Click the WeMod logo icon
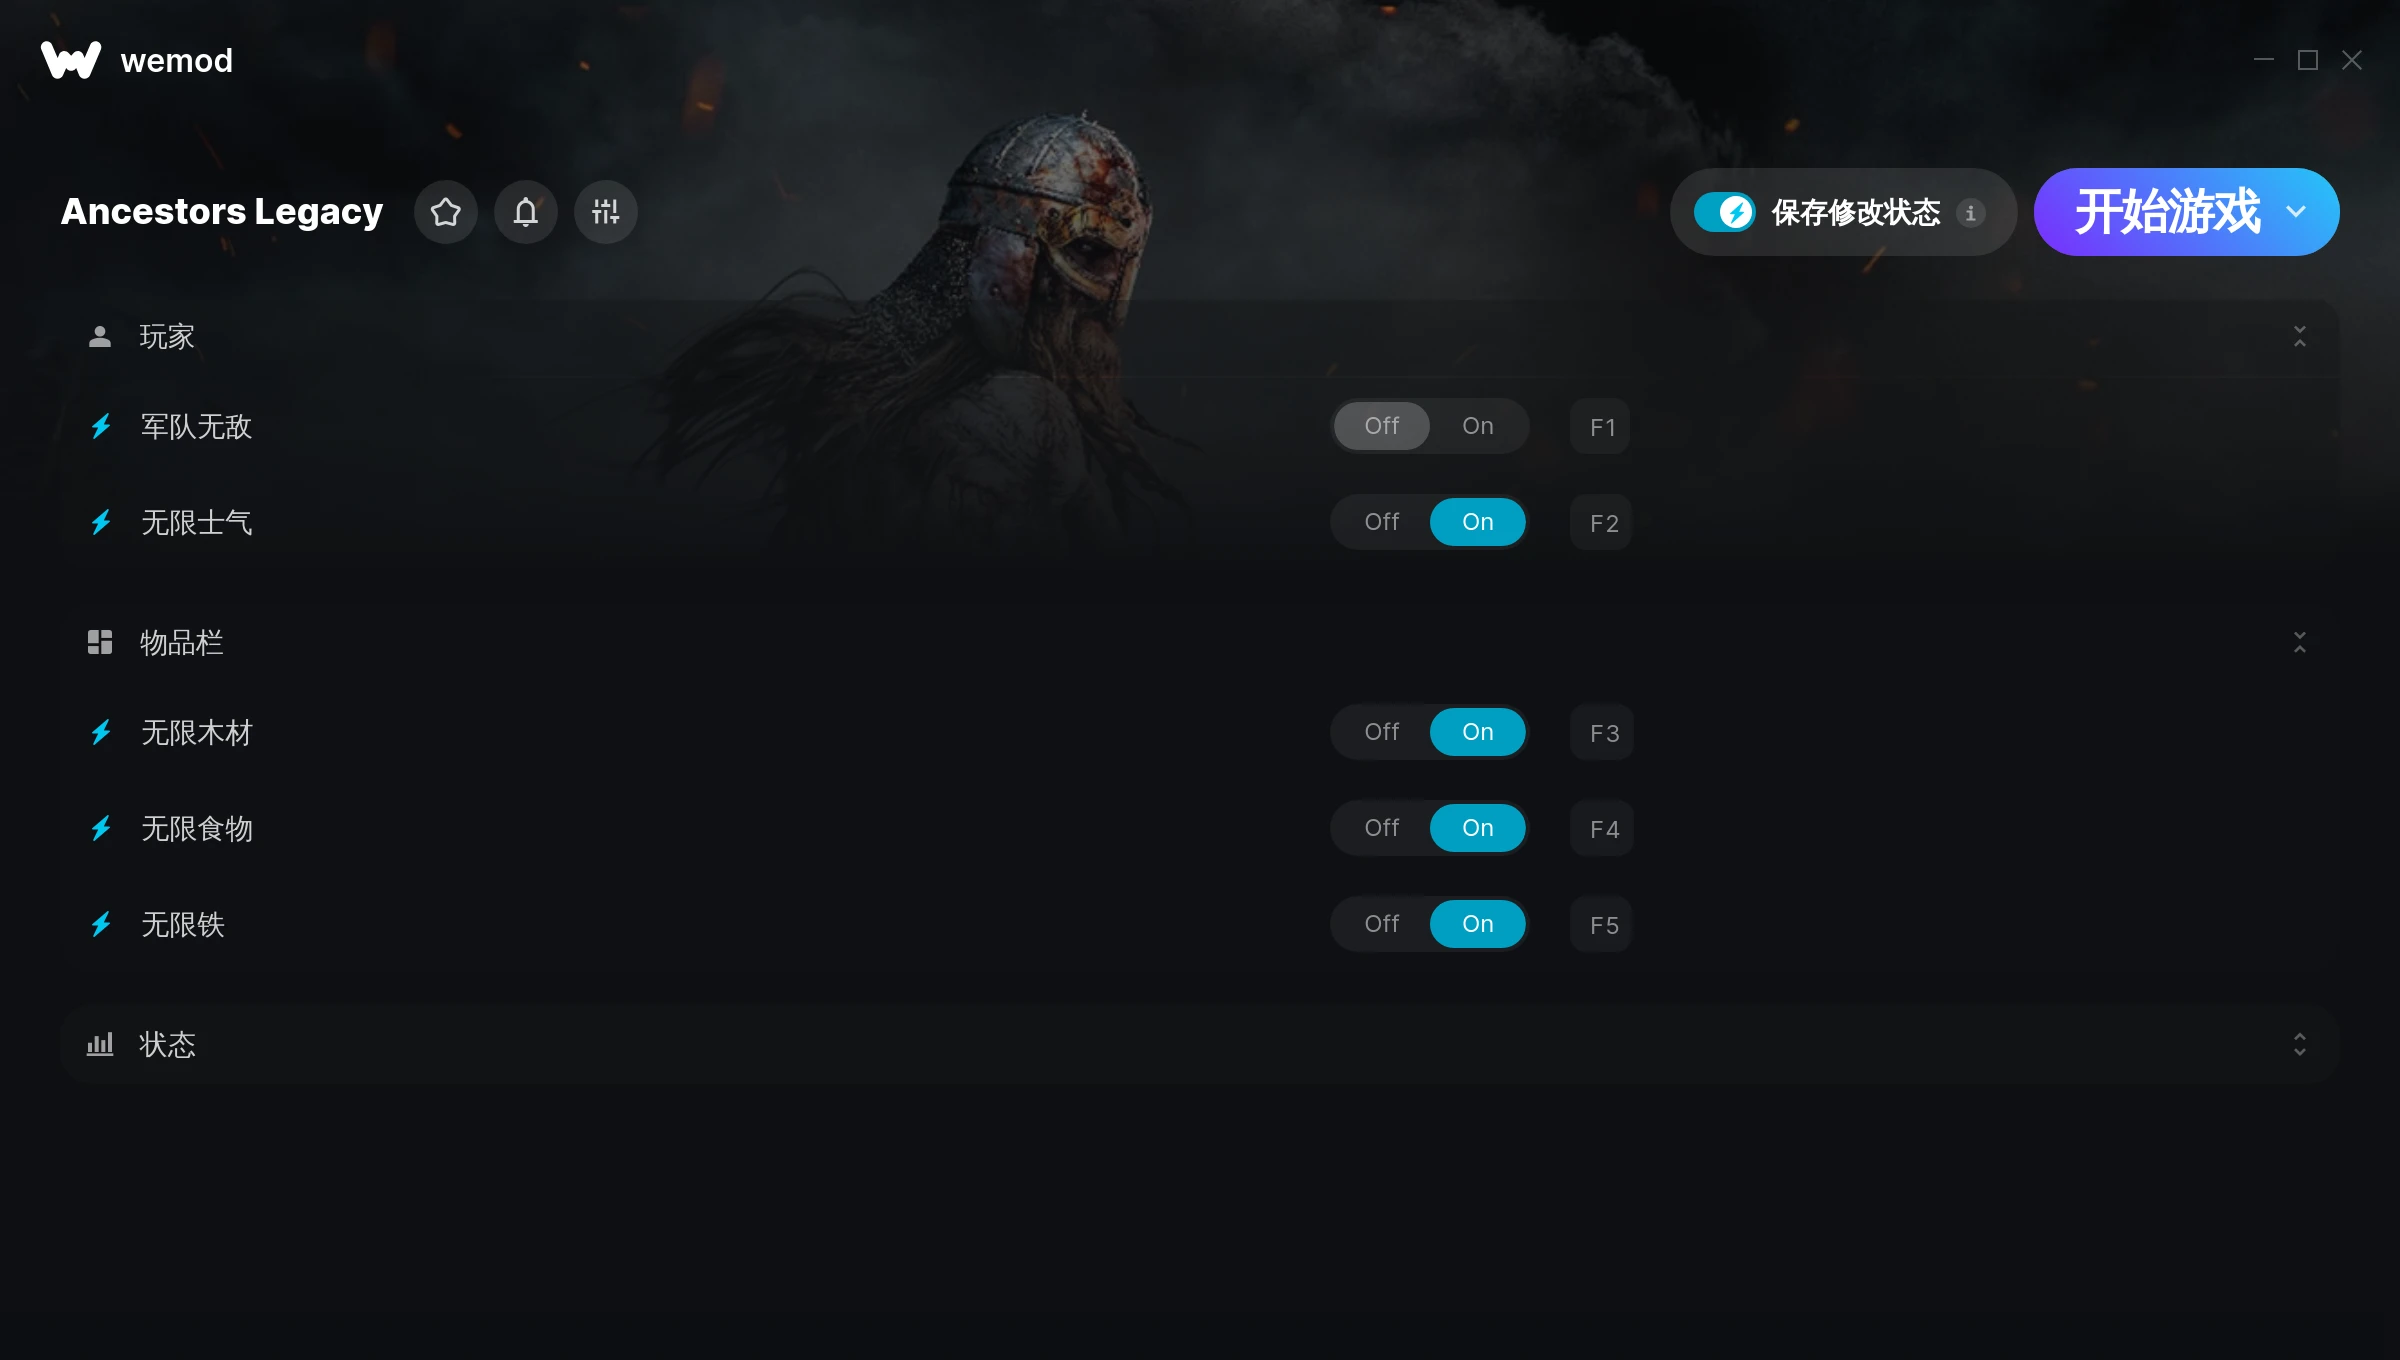 (x=71, y=60)
